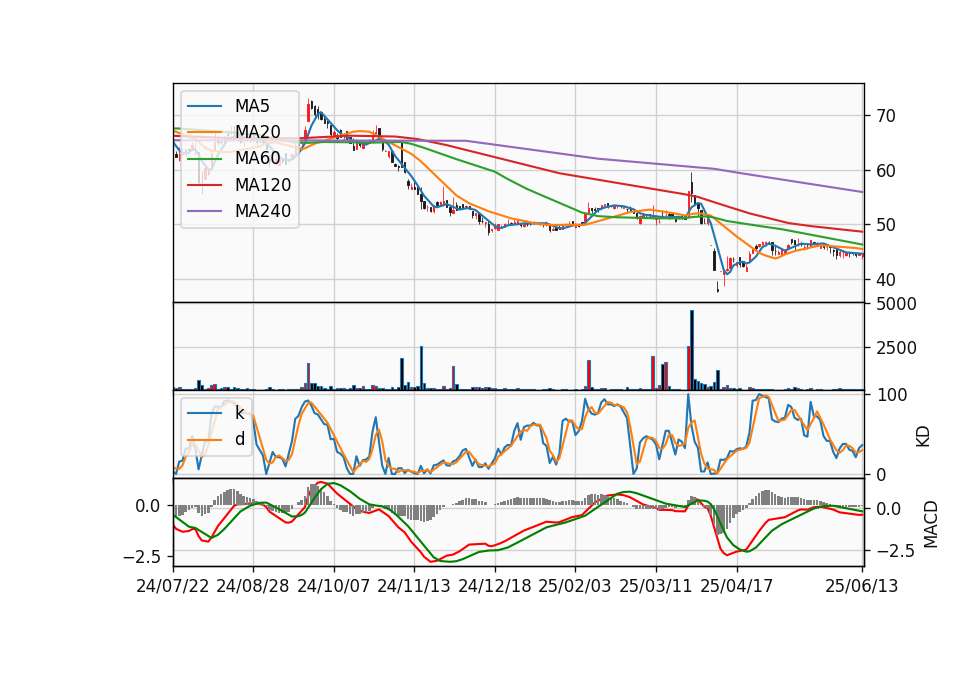Click the MA20 legend label
This screenshot has width=960, height=690.
(x=258, y=132)
